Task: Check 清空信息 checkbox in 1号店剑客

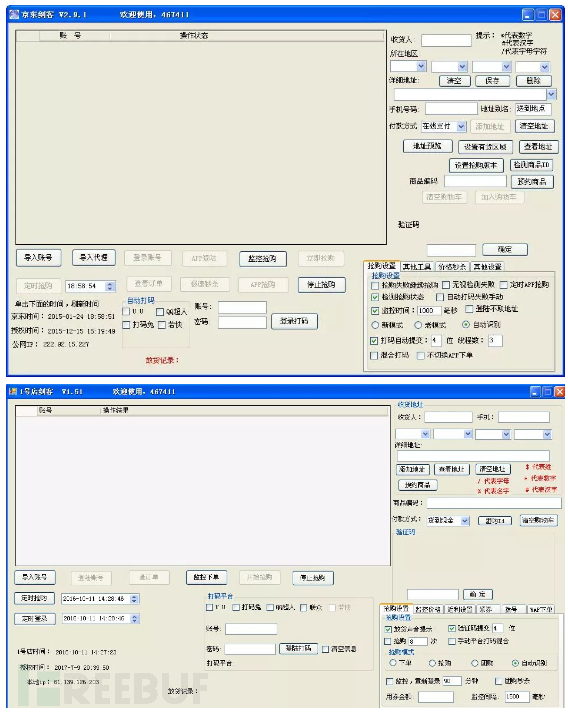Action: click(x=326, y=649)
